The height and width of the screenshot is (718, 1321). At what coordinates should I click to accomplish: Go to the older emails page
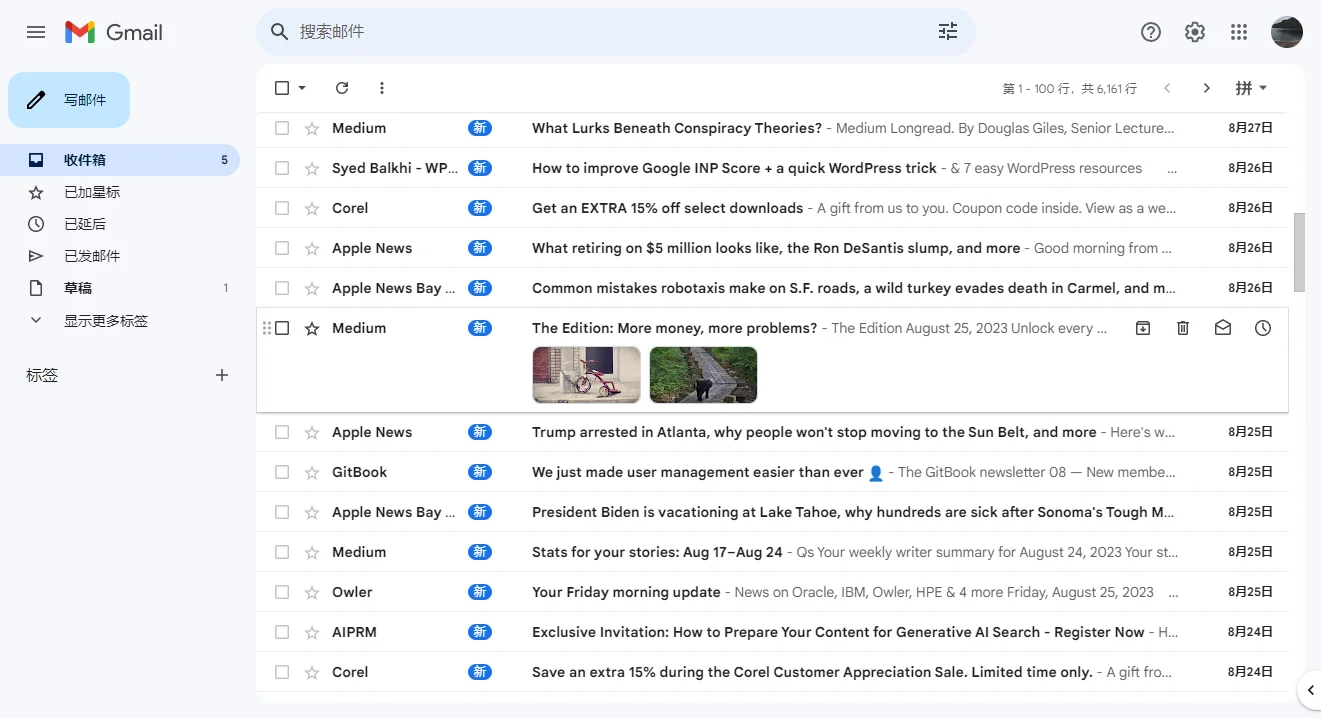(x=1207, y=88)
